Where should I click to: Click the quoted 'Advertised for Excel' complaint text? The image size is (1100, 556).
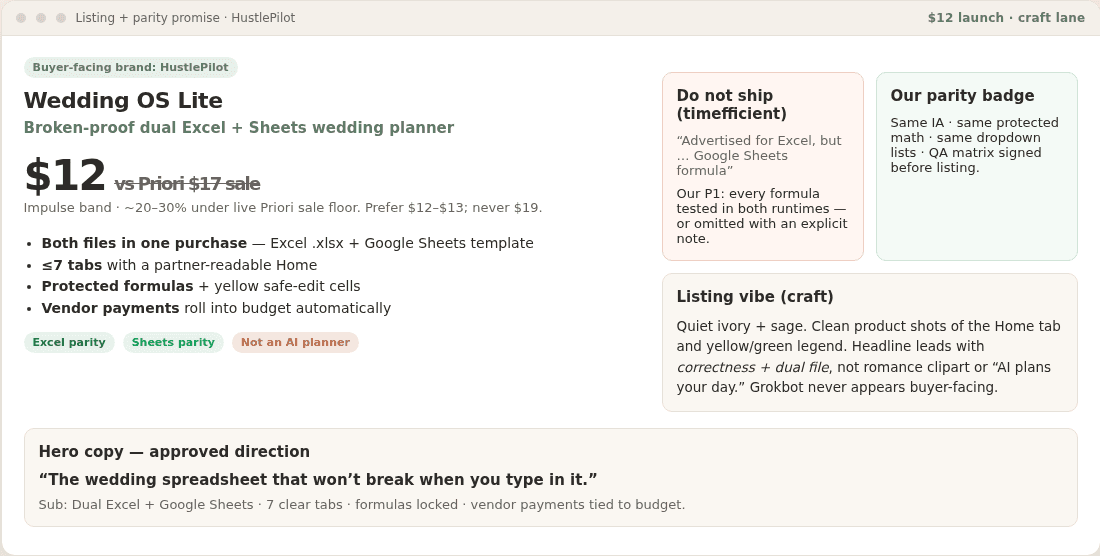(x=759, y=156)
